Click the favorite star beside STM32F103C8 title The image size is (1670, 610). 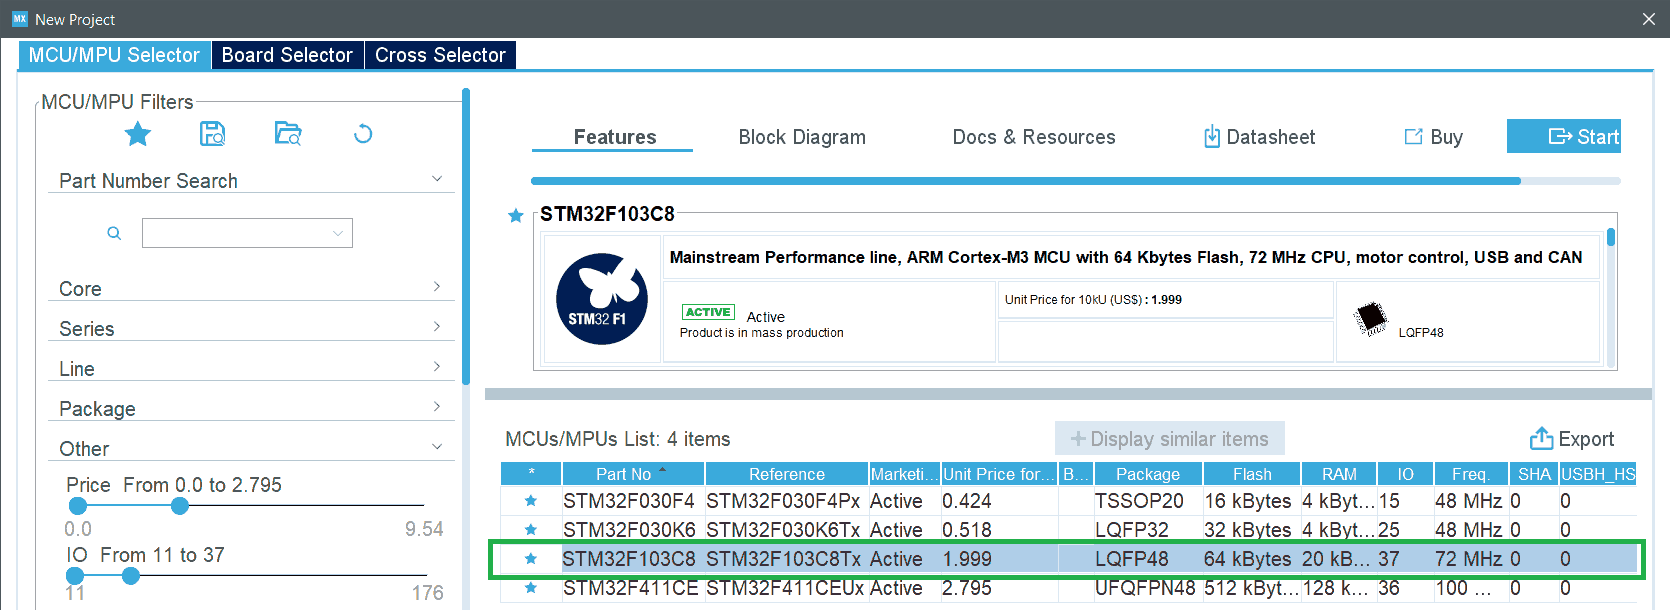tap(516, 215)
